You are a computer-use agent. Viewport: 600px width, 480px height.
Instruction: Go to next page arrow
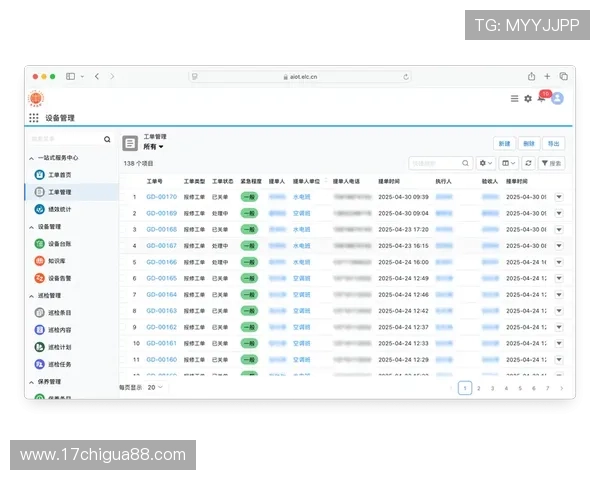[x=561, y=388]
